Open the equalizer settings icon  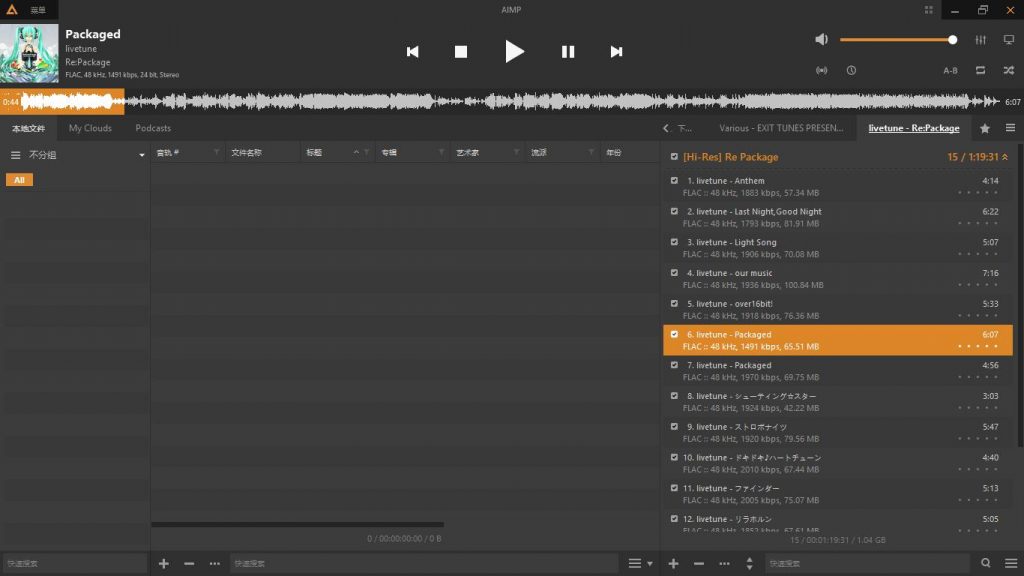click(x=981, y=40)
